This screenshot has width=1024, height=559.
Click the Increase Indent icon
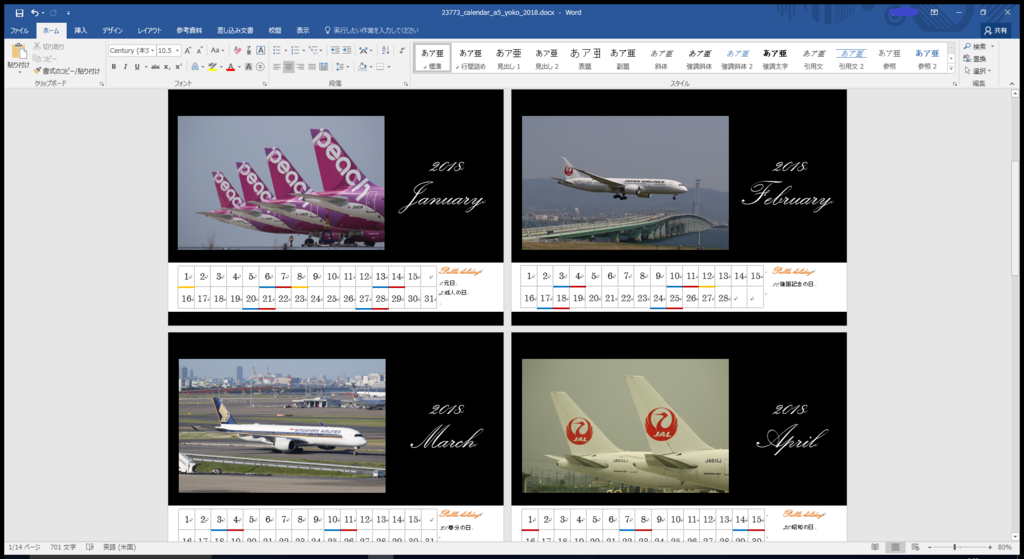(x=347, y=50)
